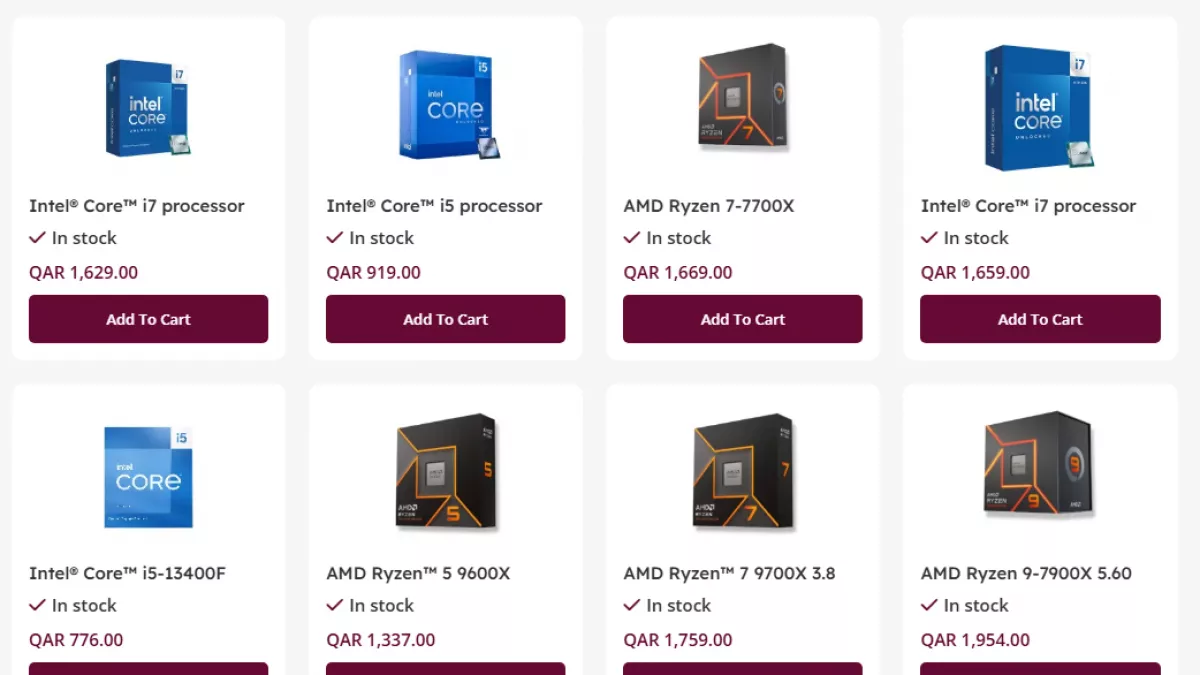
Task: Open the Intel Core i7 box image priced QAR 1,629.00
Action: tap(148, 108)
